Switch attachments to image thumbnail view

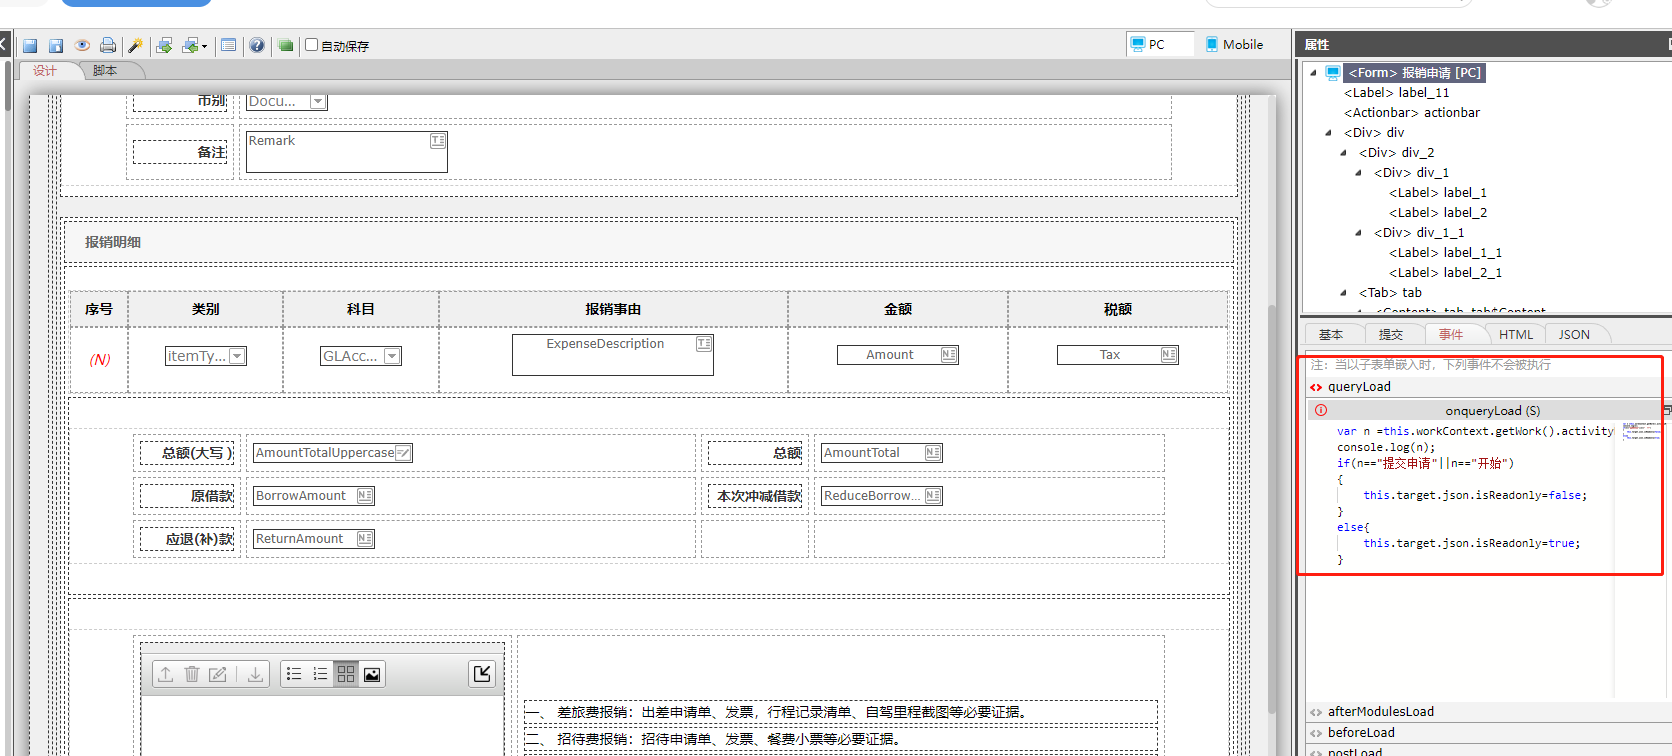372,674
